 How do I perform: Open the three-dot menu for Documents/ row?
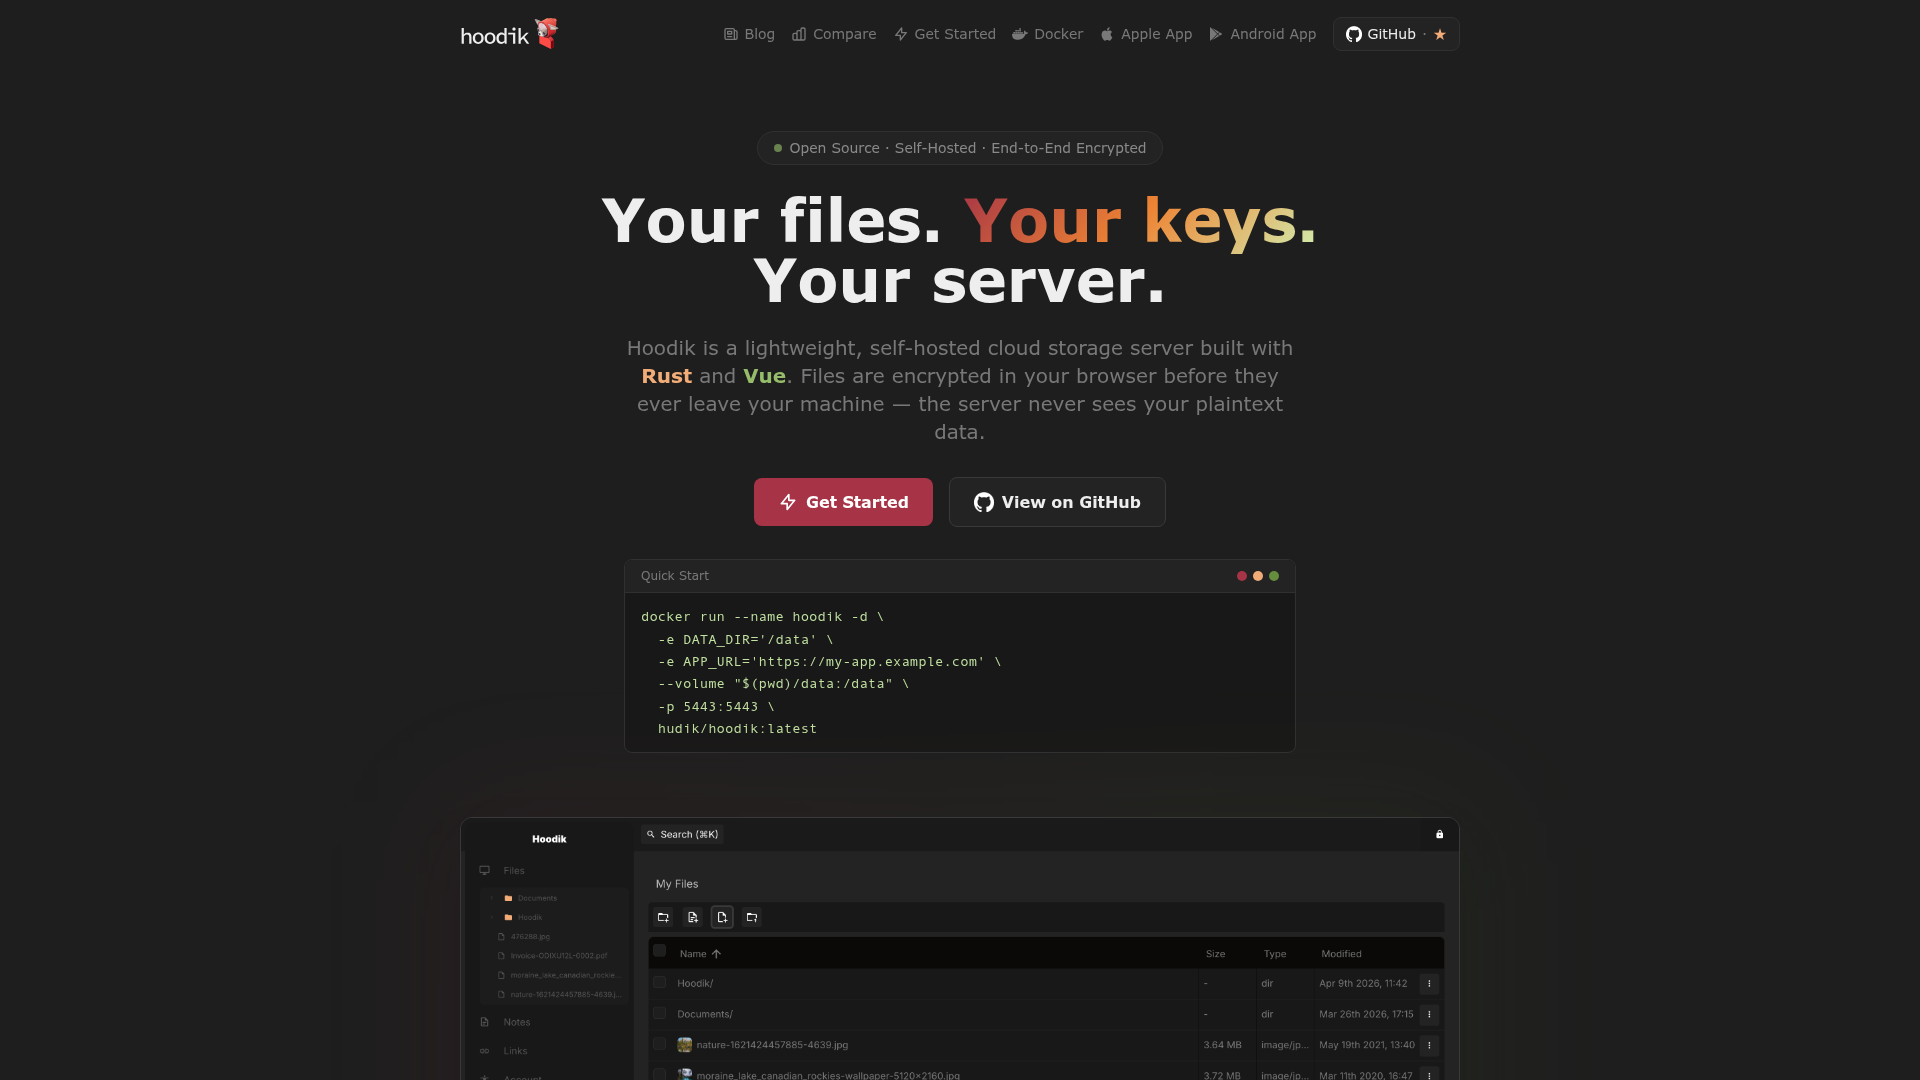(x=1429, y=1015)
